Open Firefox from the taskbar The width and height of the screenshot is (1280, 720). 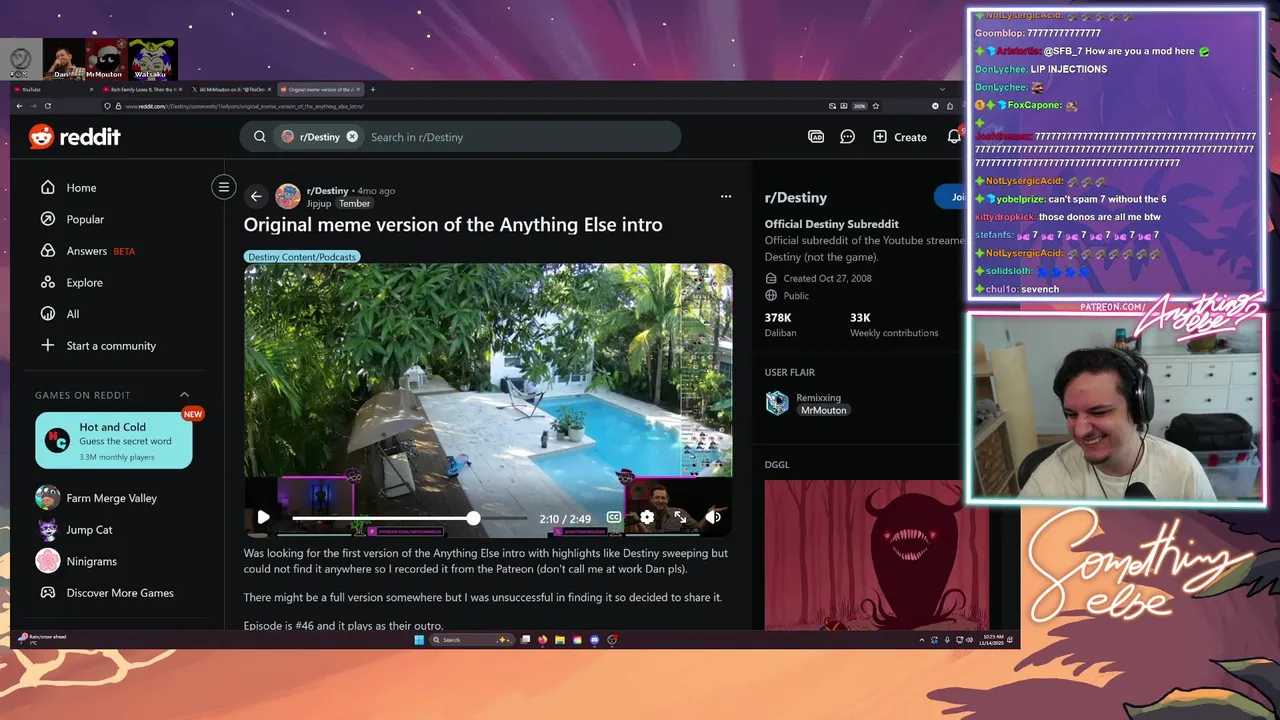click(x=543, y=640)
